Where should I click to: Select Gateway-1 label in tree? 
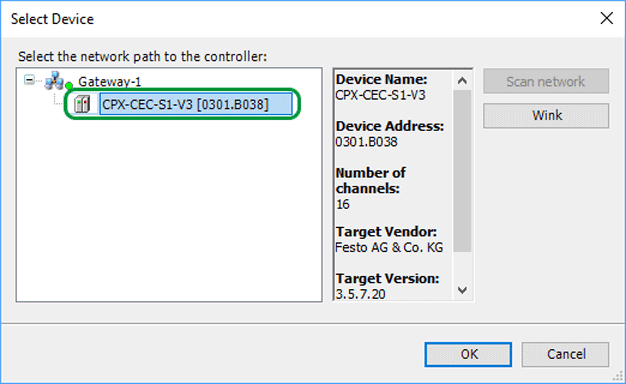click(110, 82)
